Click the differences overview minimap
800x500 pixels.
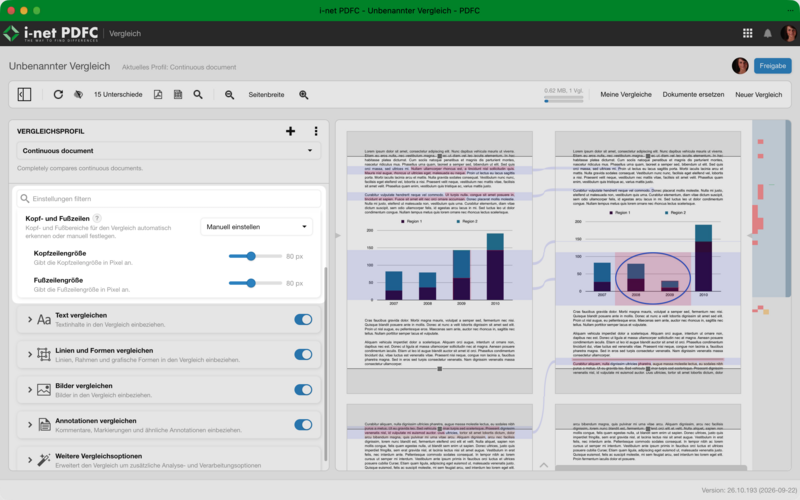tap(771, 295)
